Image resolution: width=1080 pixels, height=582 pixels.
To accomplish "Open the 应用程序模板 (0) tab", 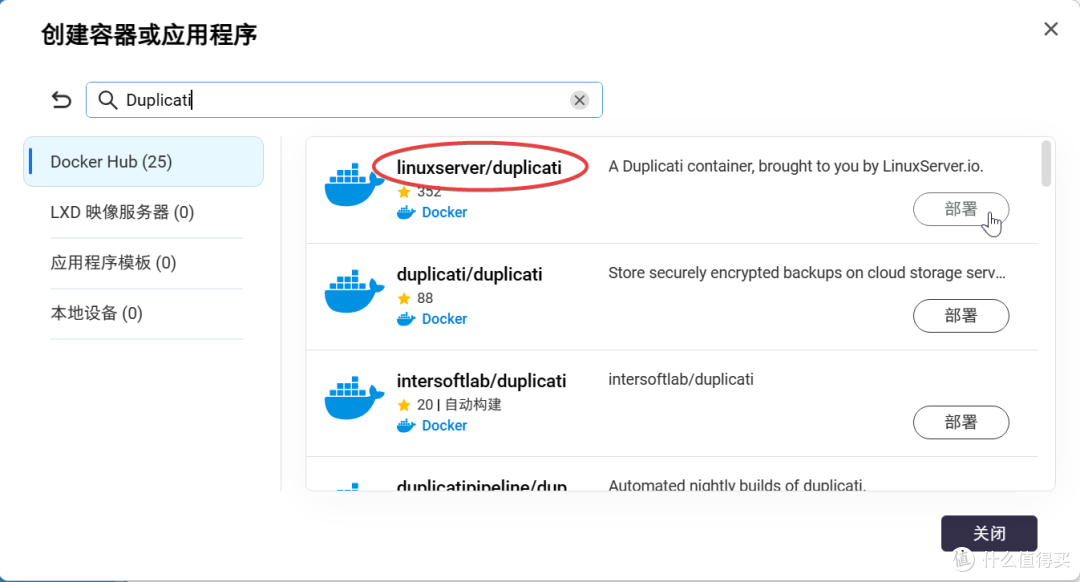I will click(x=113, y=262).
